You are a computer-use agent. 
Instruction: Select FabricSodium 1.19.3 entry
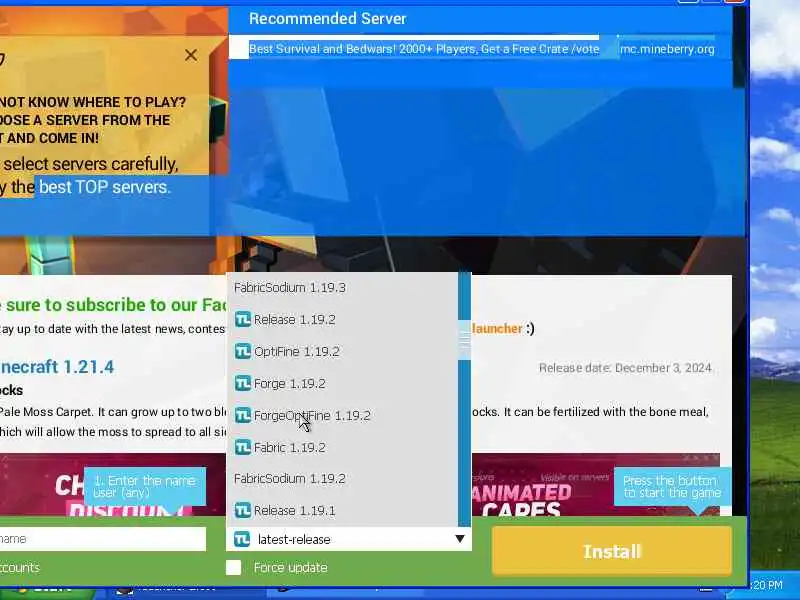tap(342, 287)
